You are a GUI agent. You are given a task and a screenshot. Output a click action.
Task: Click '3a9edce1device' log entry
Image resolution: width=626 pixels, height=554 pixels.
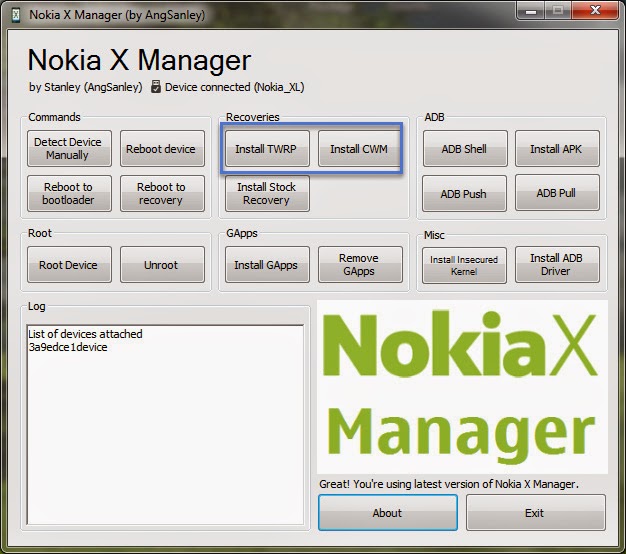[68, 347]
